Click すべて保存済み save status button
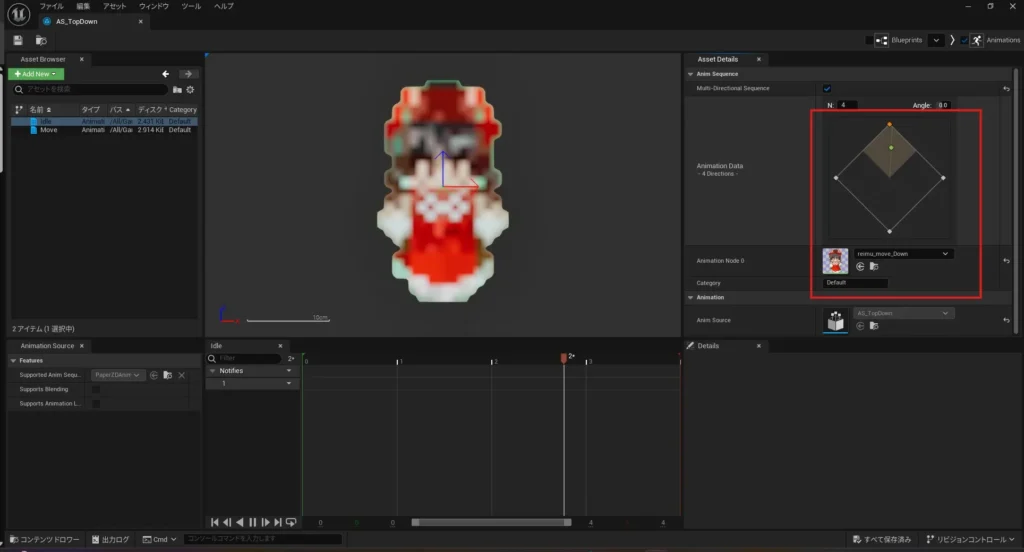The image size is (1024, 552). click(882, 540)
